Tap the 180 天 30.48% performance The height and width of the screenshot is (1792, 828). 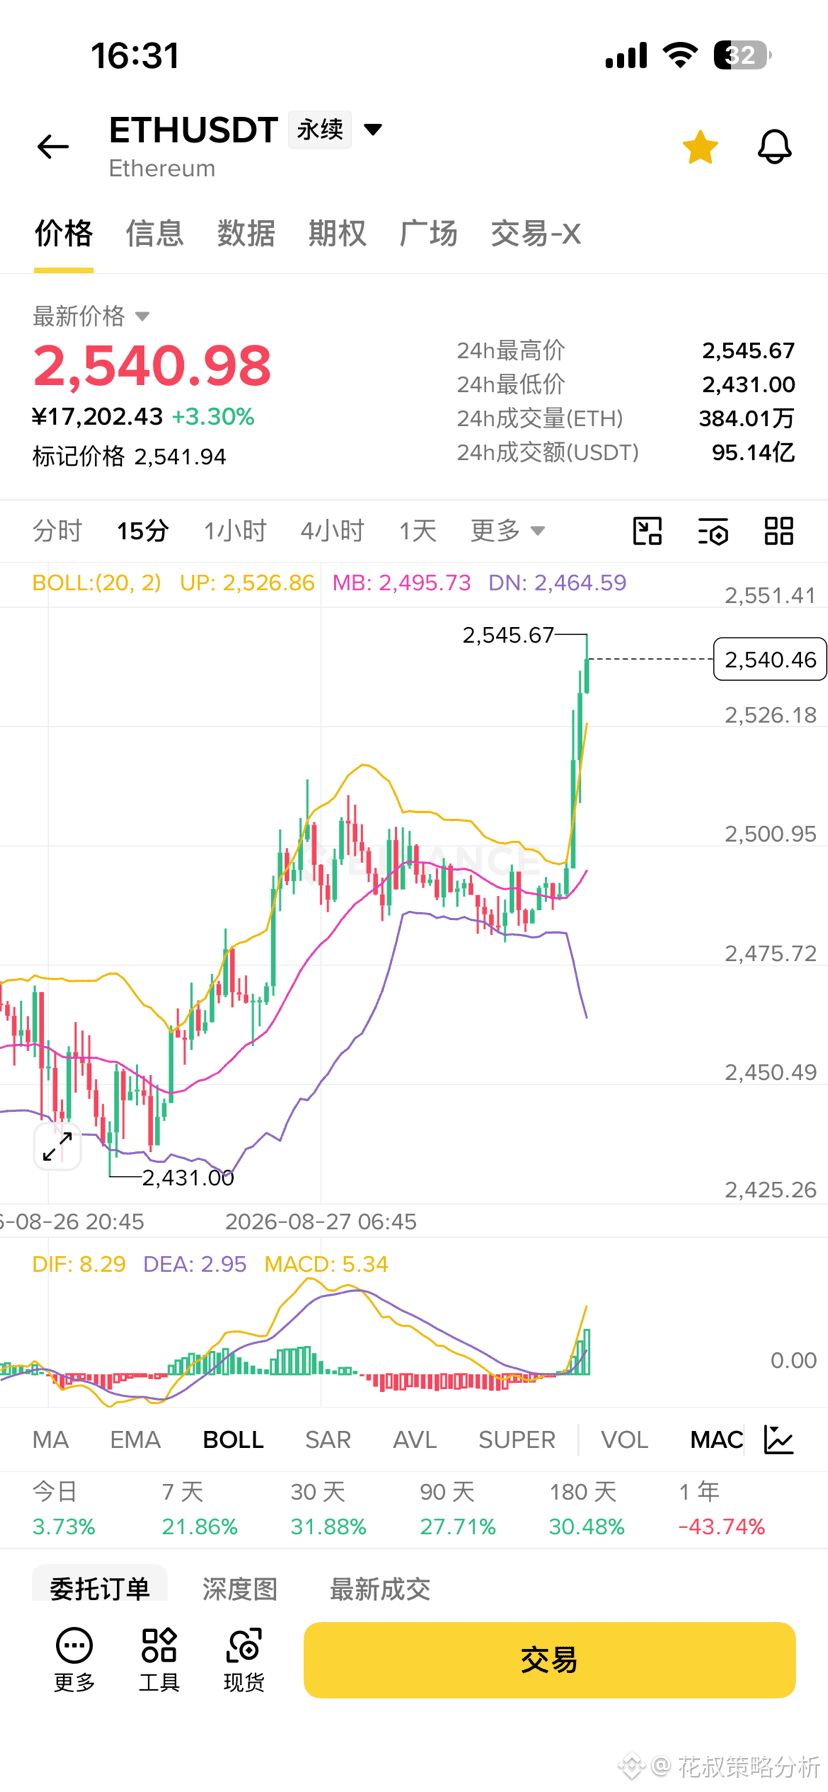(587, 1509)
